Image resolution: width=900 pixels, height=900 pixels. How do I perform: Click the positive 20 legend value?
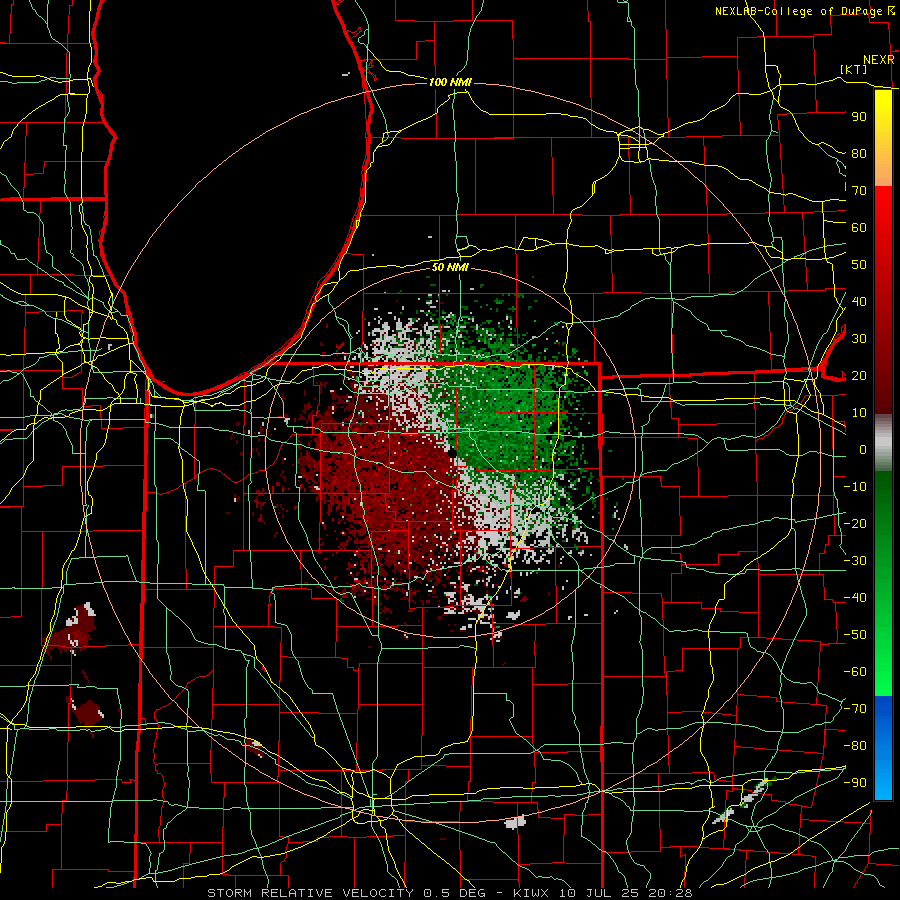pos(859,375)
